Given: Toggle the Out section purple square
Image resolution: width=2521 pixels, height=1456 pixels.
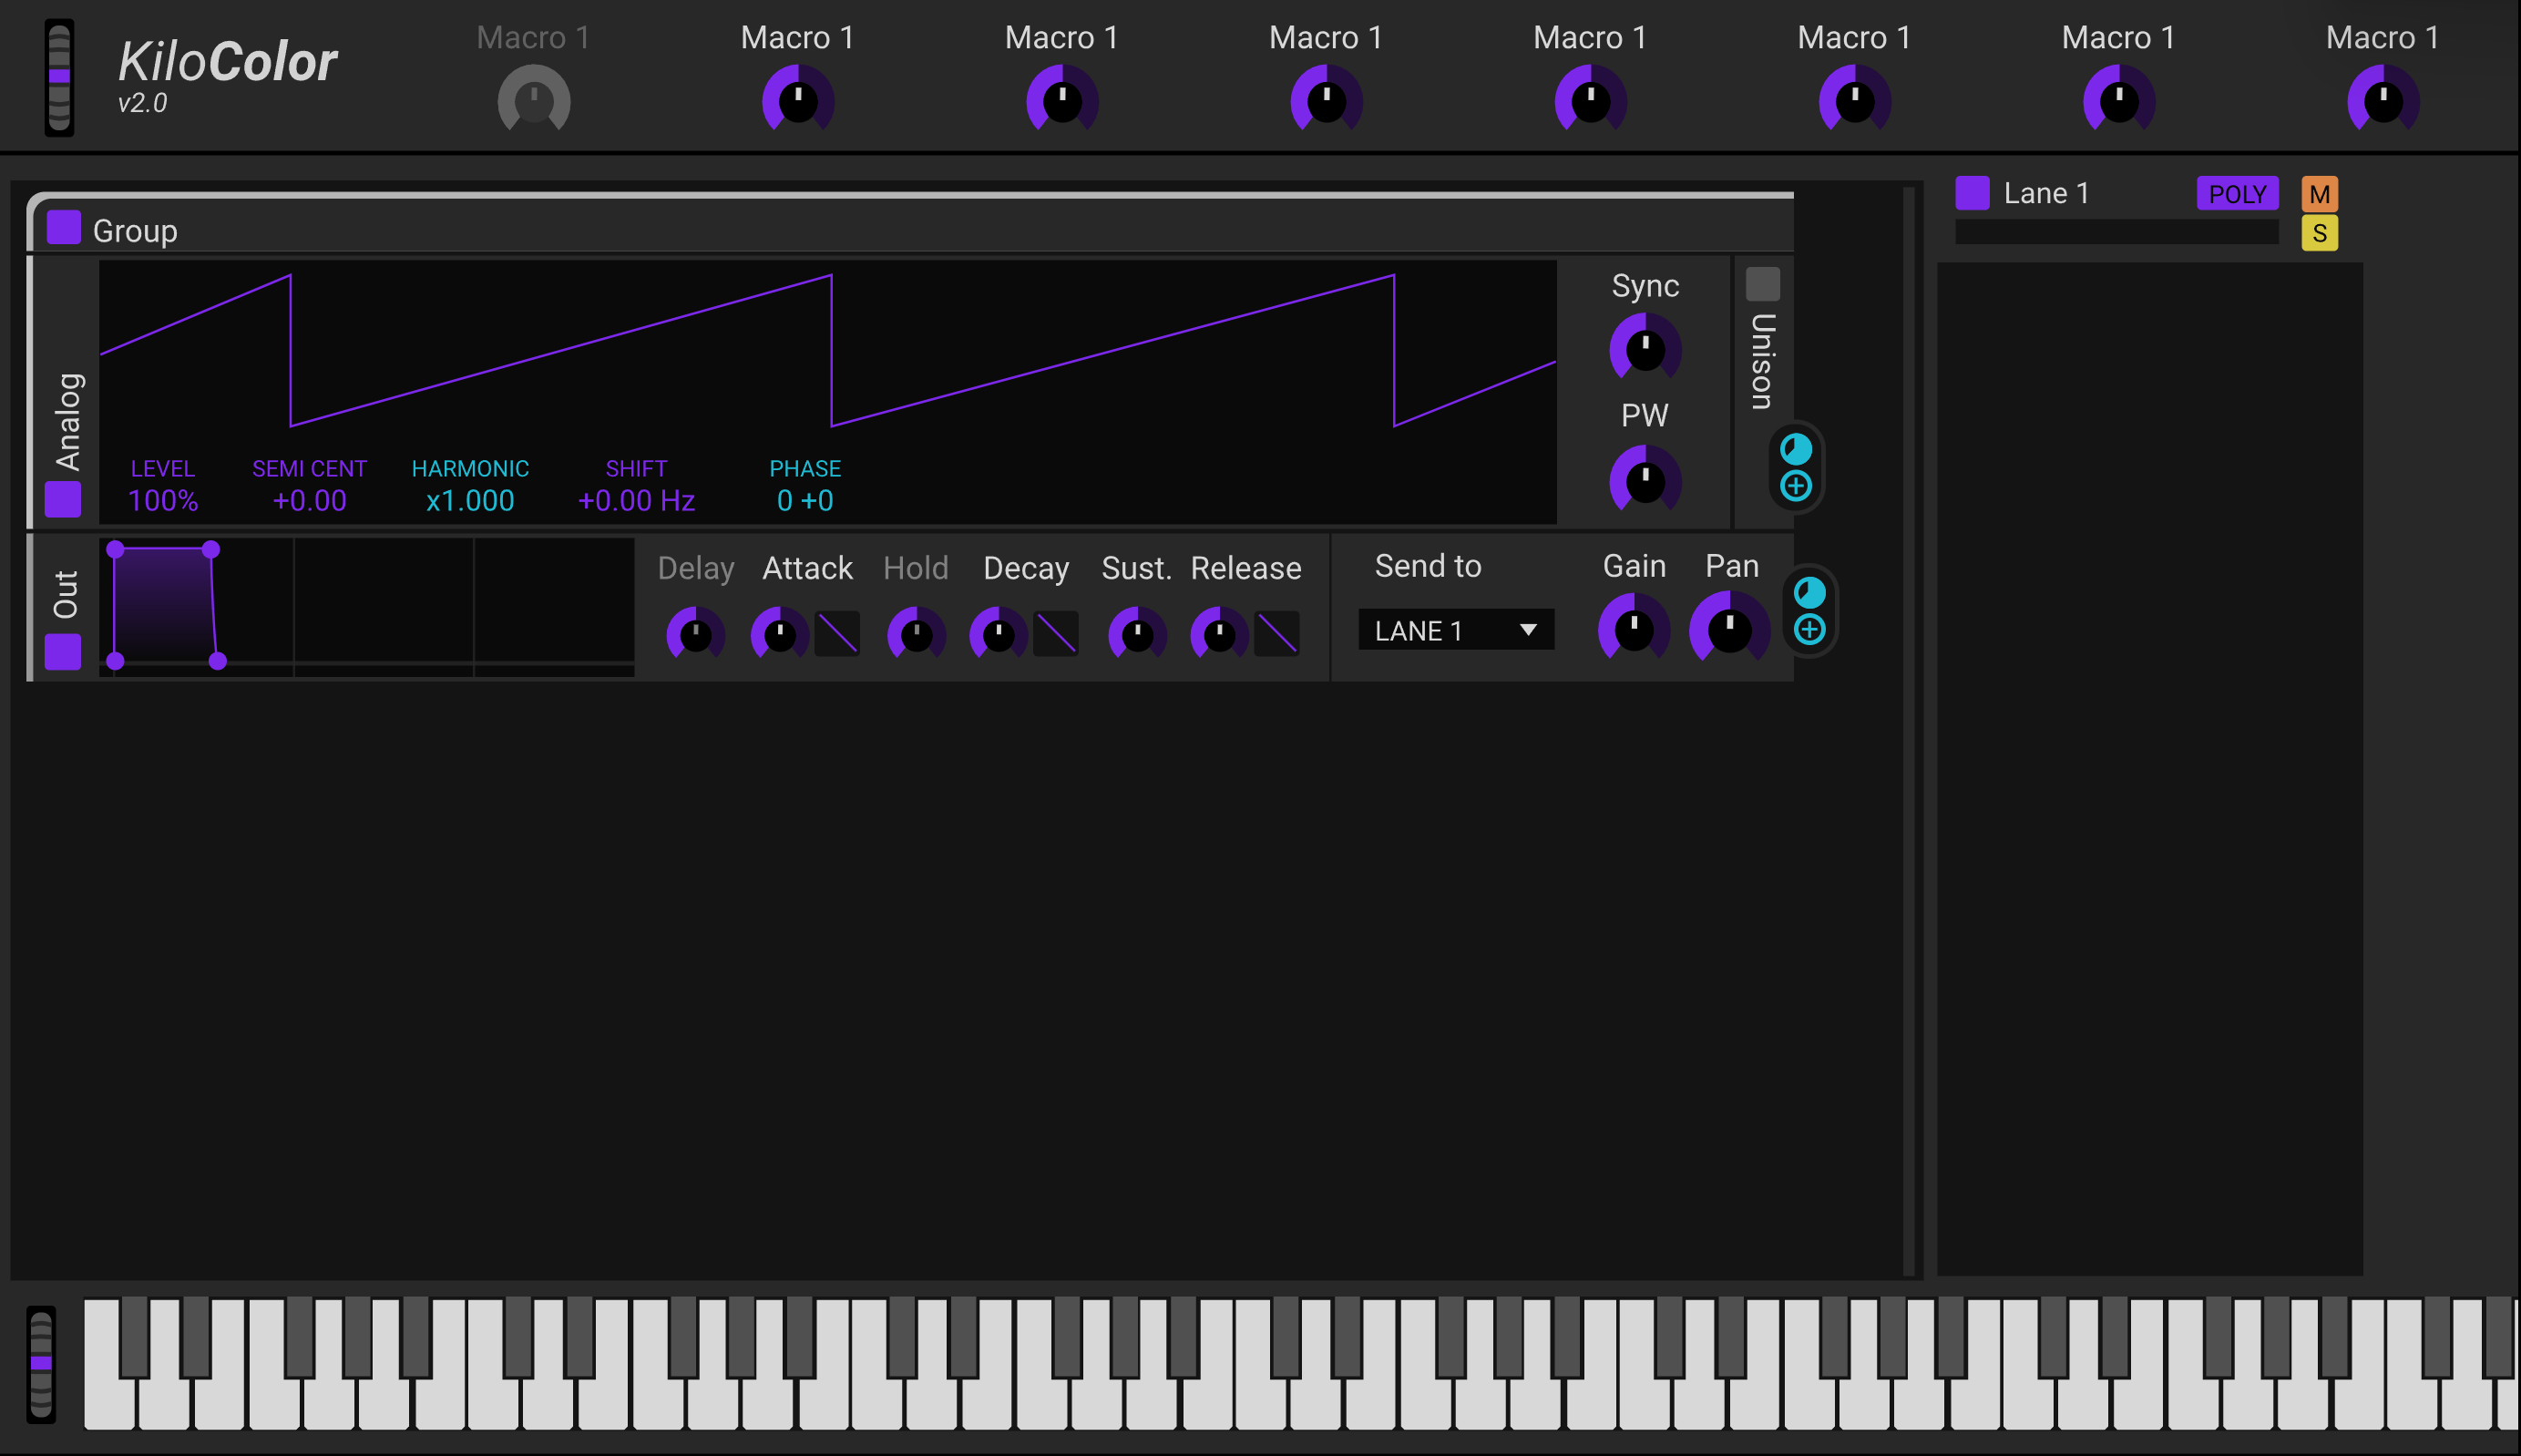Looking at the screenshot, I should (63, 652).
